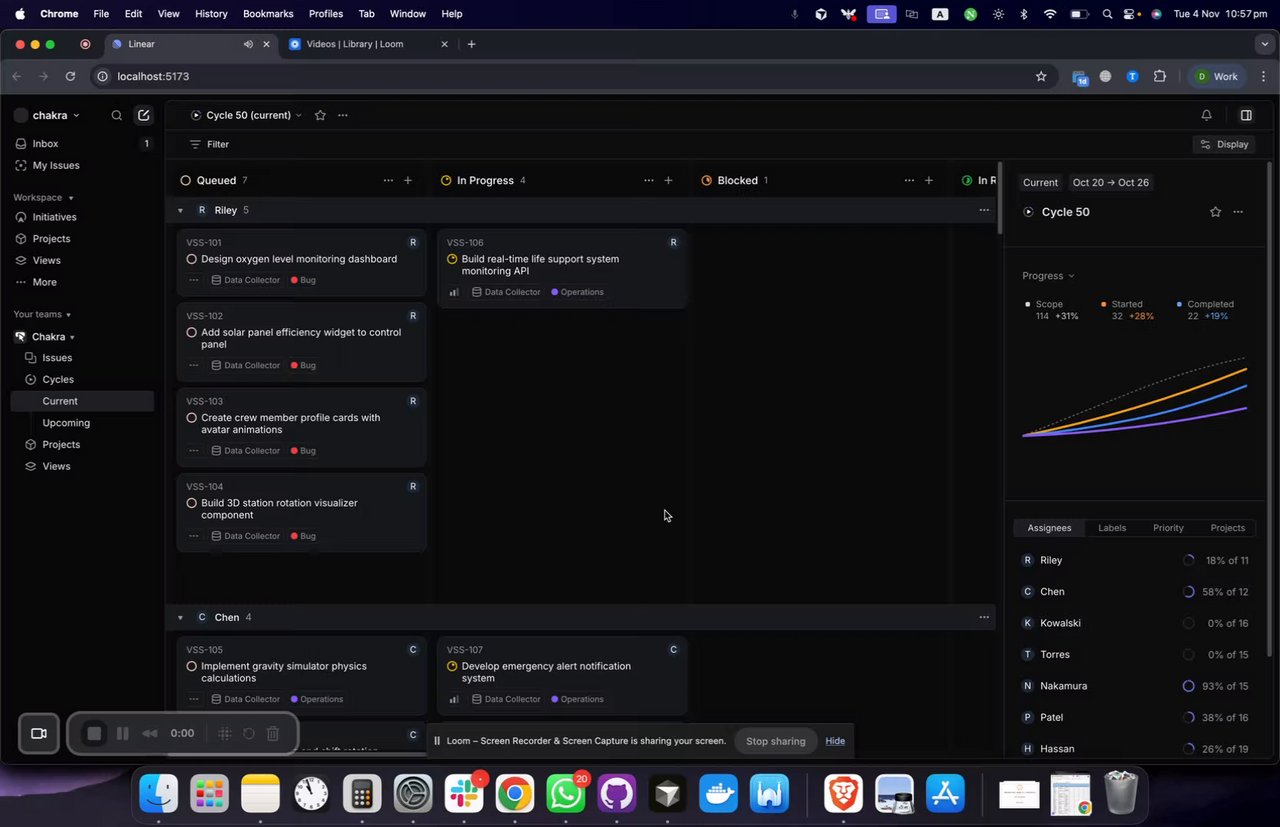Image resolution: width=1280 pixels, height=827 pixels.
Task: Open assignee avatar on VSS-105 card
Action: click(x=413, y=650)
